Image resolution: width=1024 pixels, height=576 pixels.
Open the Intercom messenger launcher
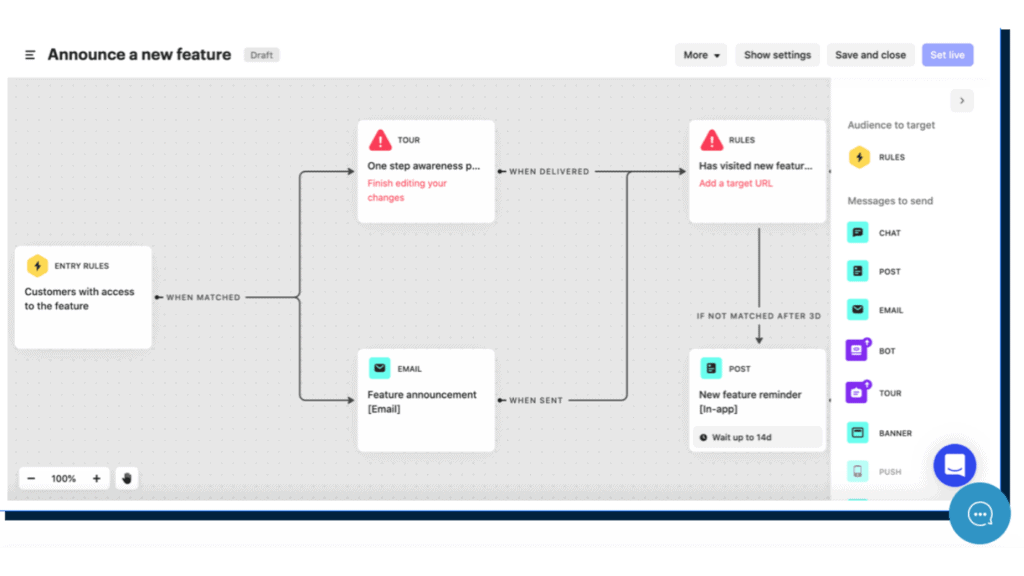954,465
